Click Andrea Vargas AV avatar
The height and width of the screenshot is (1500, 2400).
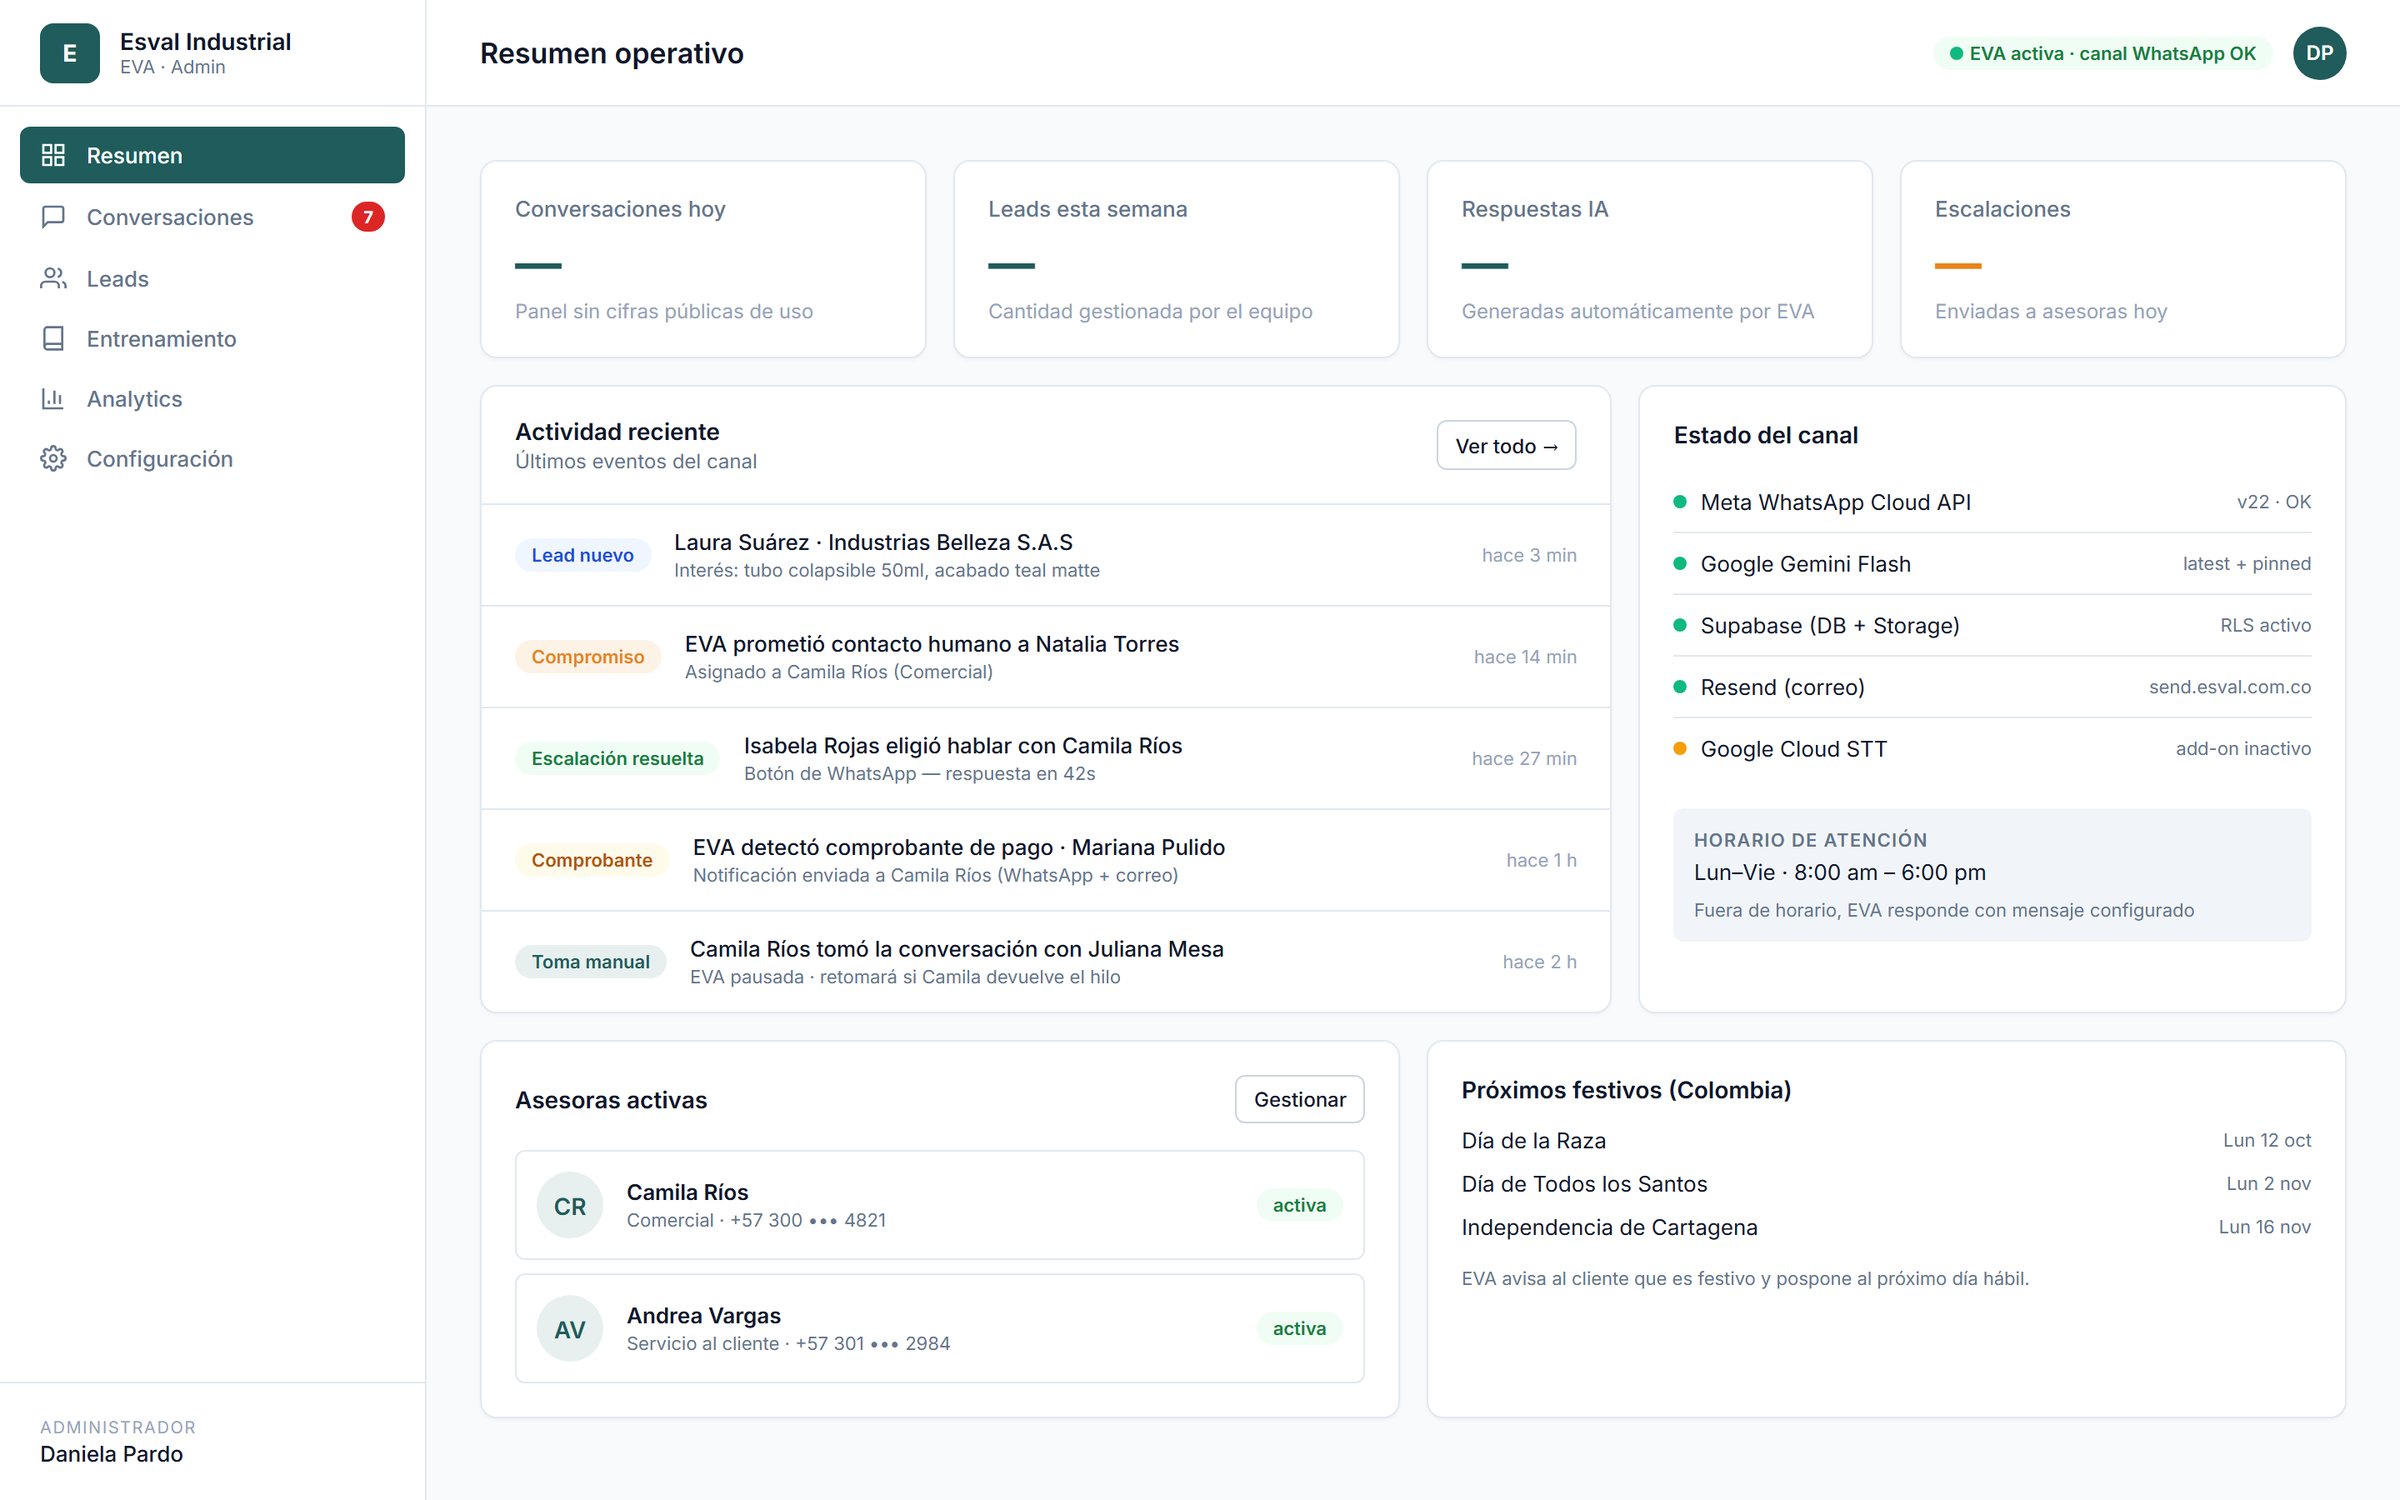pos(570,1329)
